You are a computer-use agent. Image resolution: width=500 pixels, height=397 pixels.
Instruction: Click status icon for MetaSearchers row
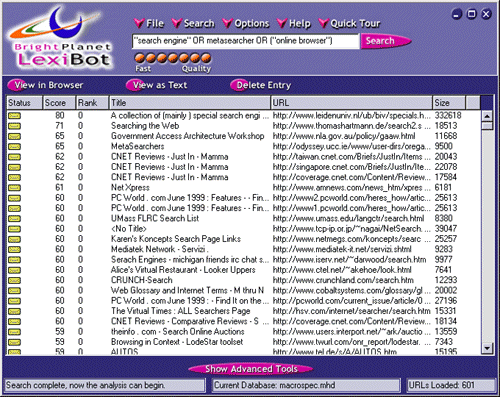click(14, 147)
